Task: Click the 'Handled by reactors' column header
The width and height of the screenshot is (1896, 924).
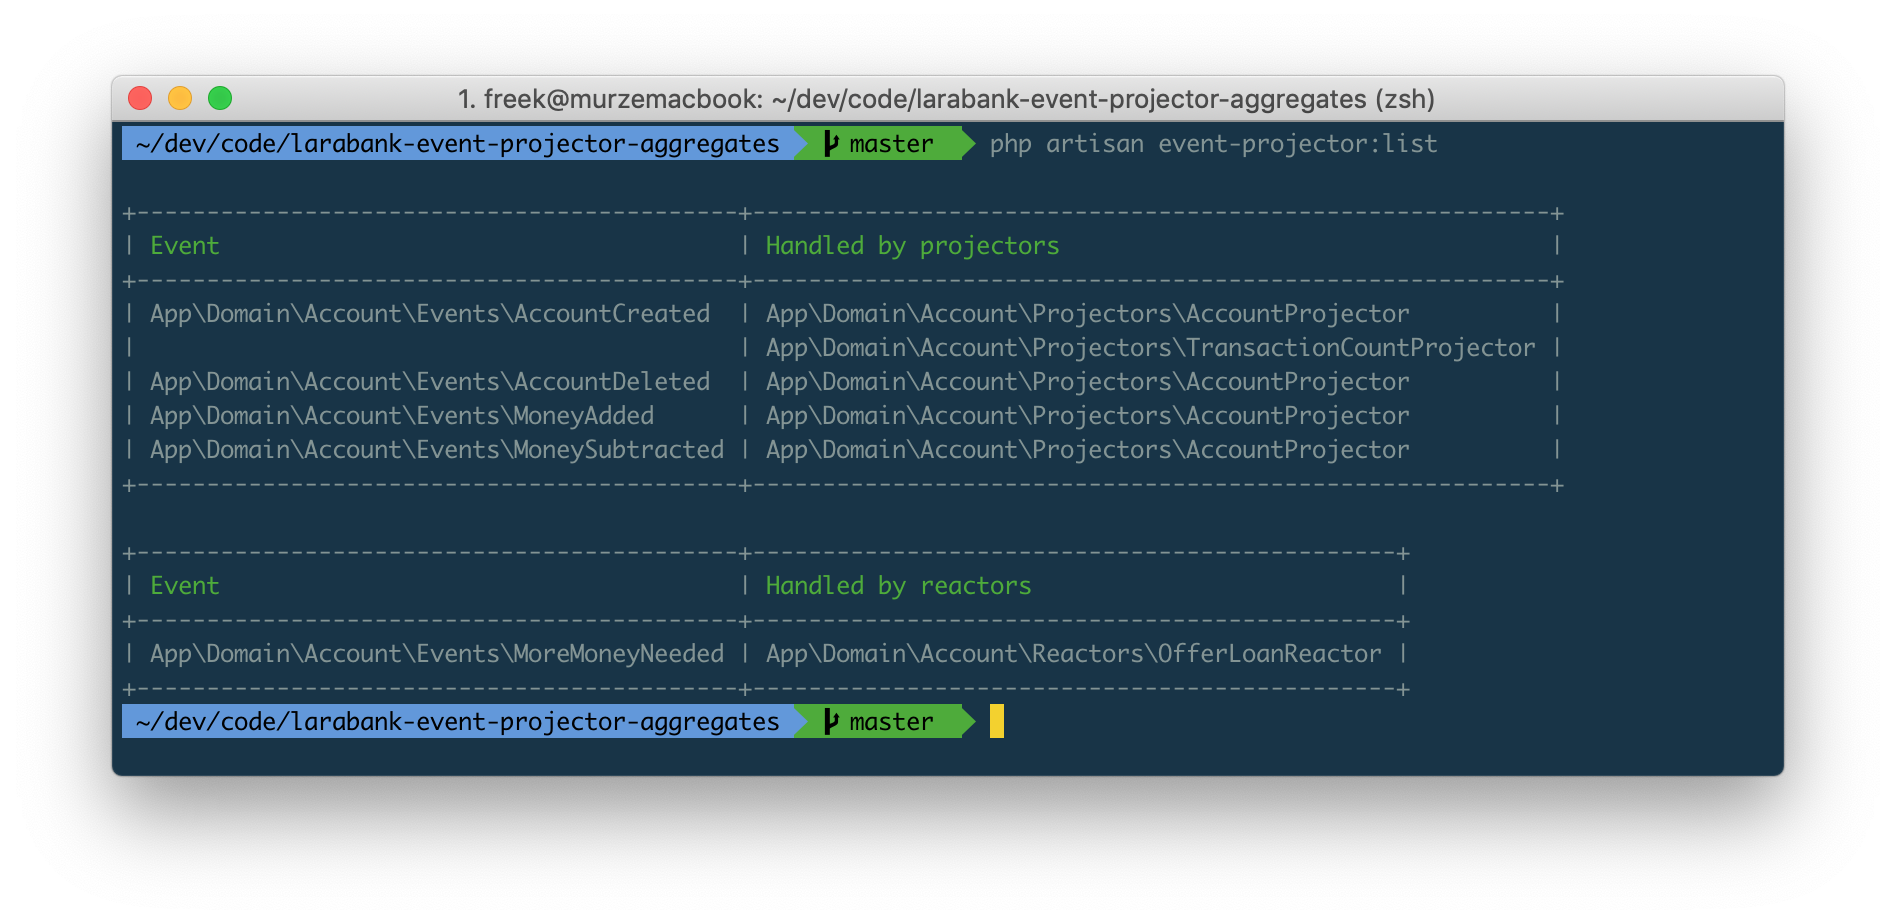Action: click(x=898, y=586)
